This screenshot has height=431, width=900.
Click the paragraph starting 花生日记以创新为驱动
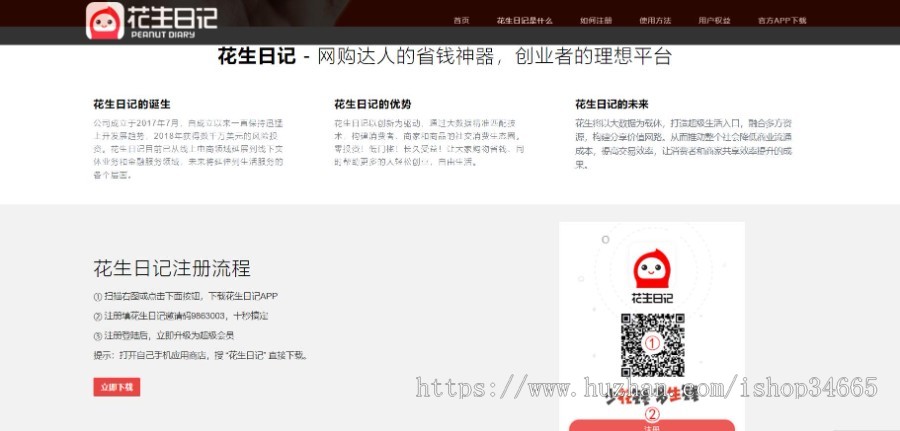tap(429, 142)
